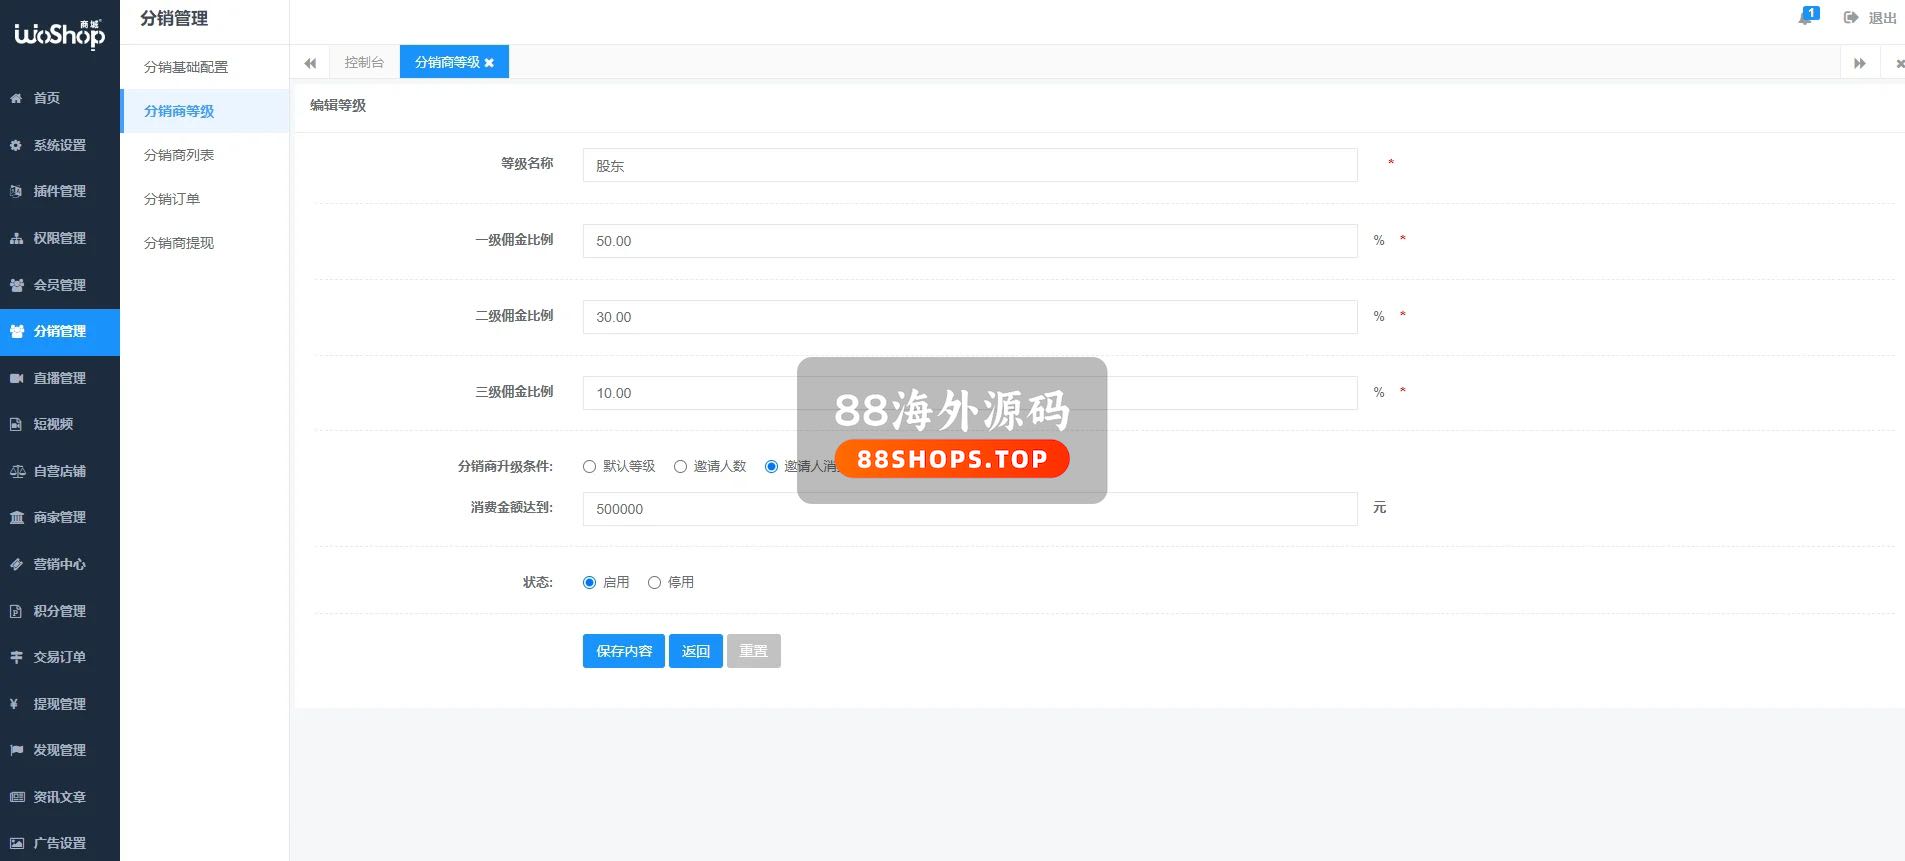Click the 一级佣金比例 input field
Viewport: 1905px width, 861px height.
pos(969,241)
